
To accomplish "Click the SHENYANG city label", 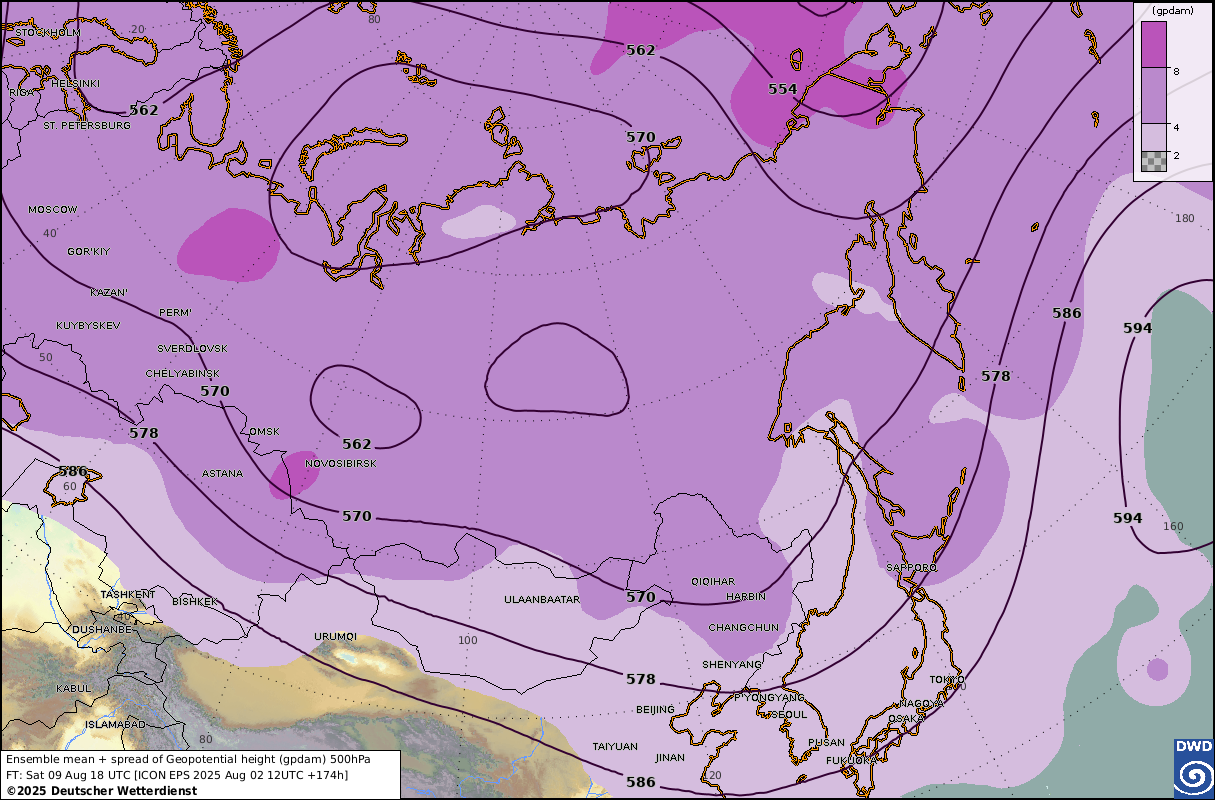I will 732,665.
